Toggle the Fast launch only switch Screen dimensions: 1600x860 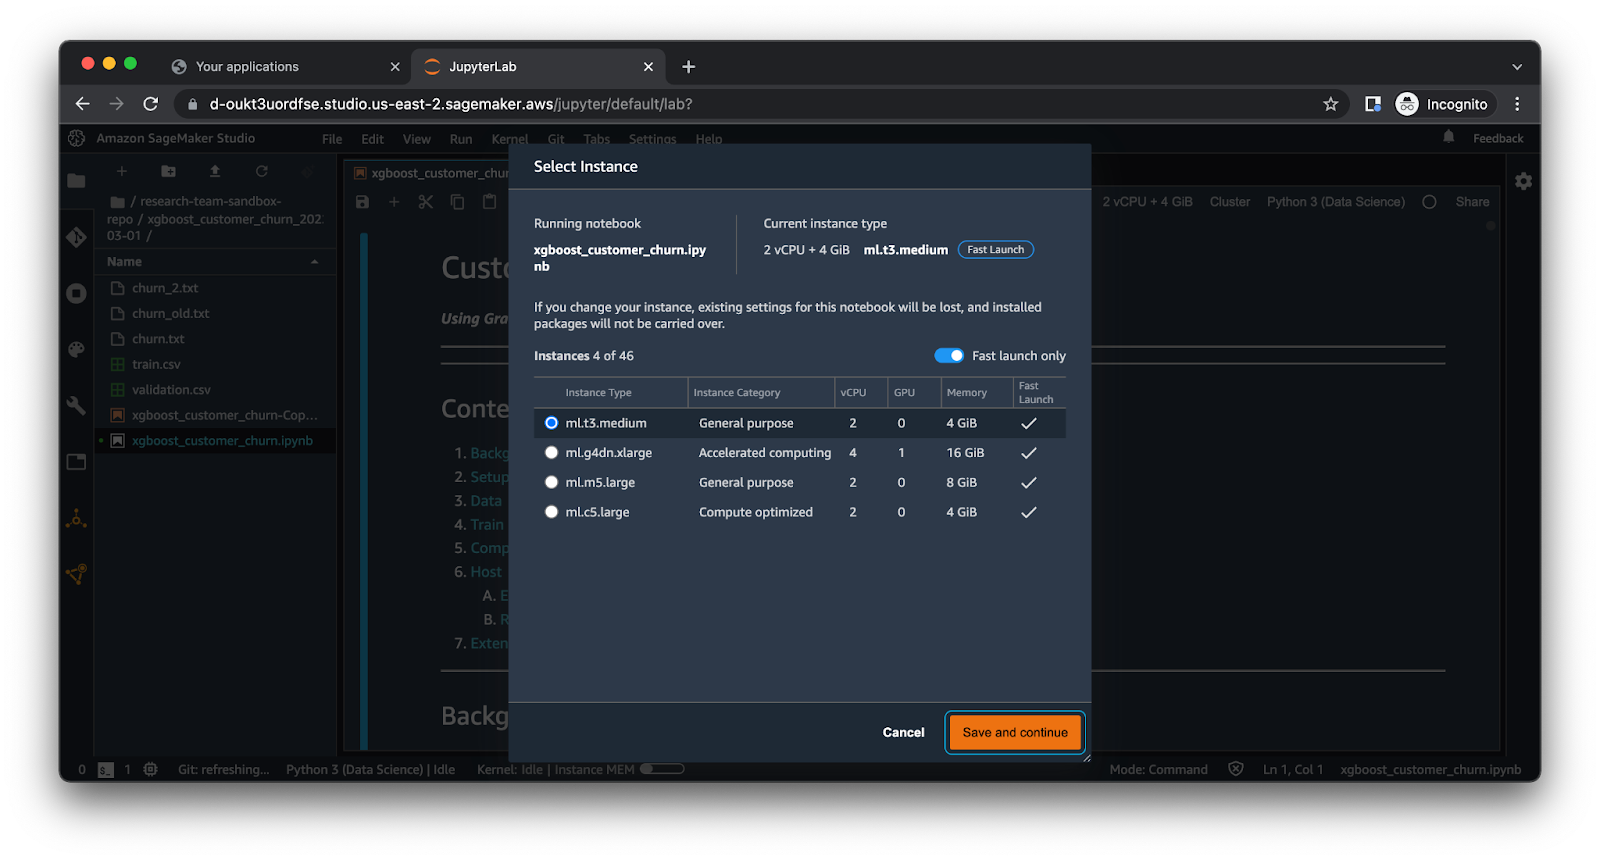click(x=948, y=356)
